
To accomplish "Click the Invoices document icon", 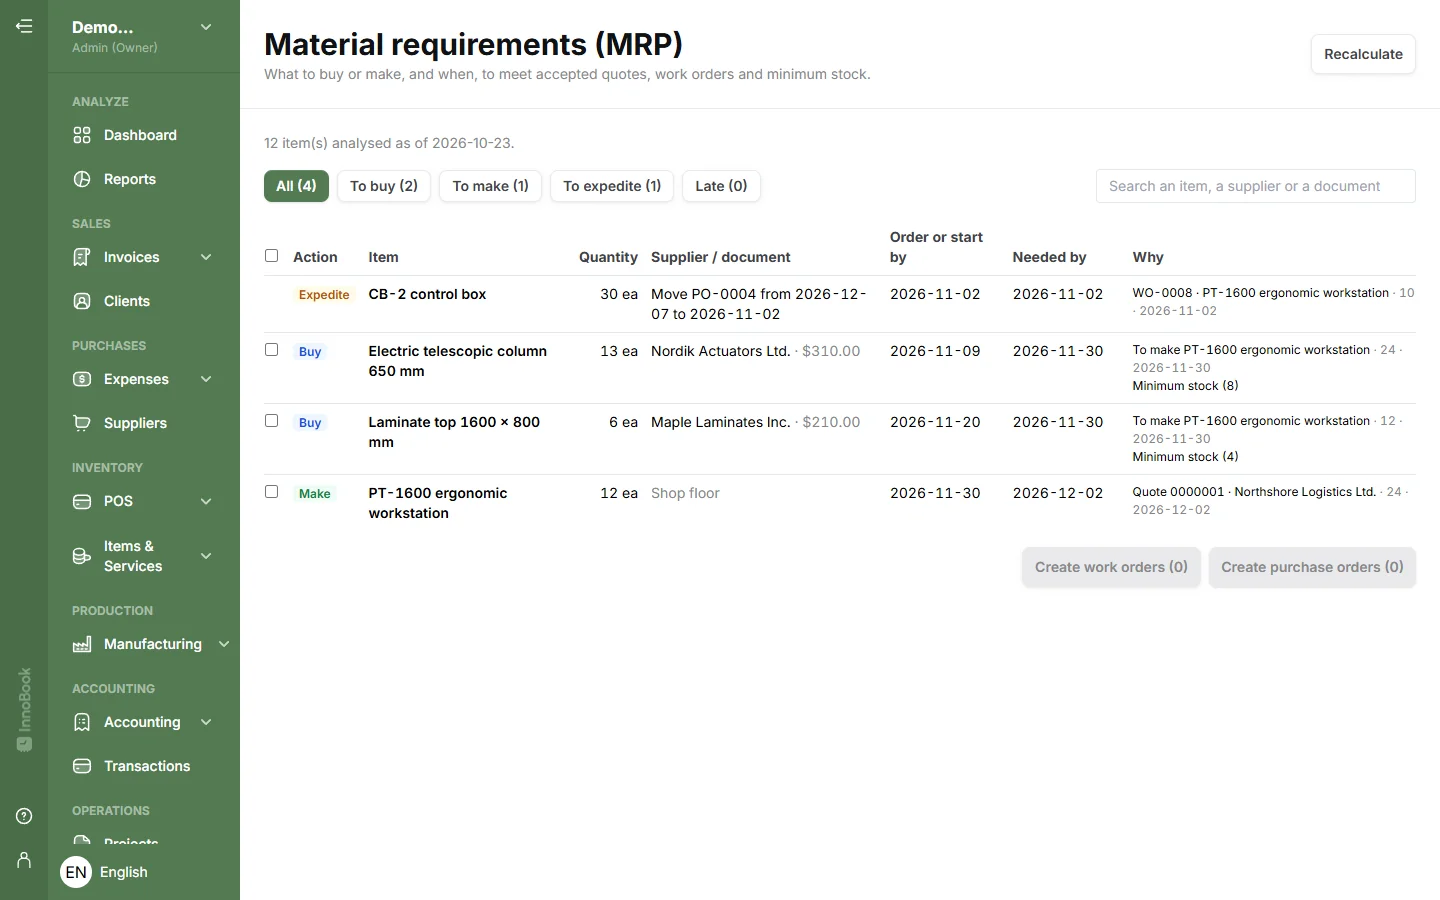I will [x=82, y=257].
